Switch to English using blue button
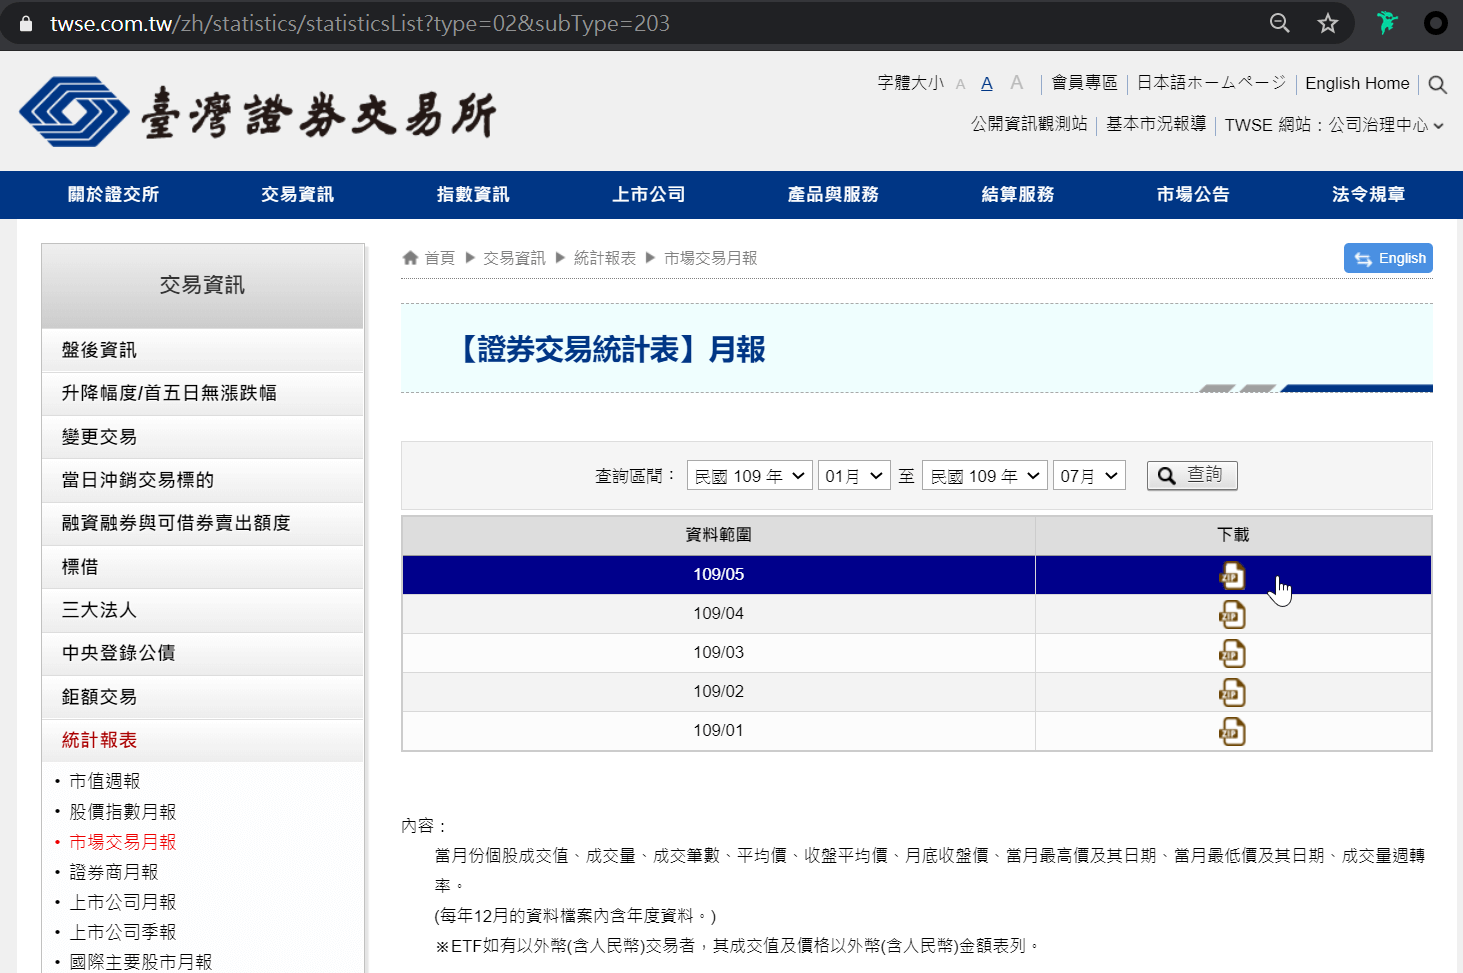 (x=1388, y=258)
